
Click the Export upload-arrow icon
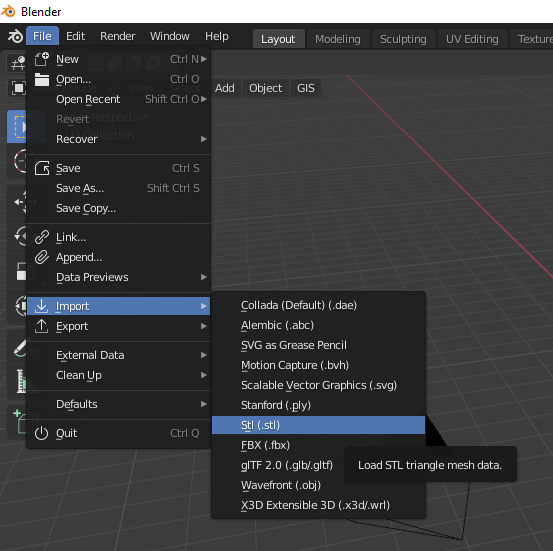pyautogui.click(x=41, y=326)
